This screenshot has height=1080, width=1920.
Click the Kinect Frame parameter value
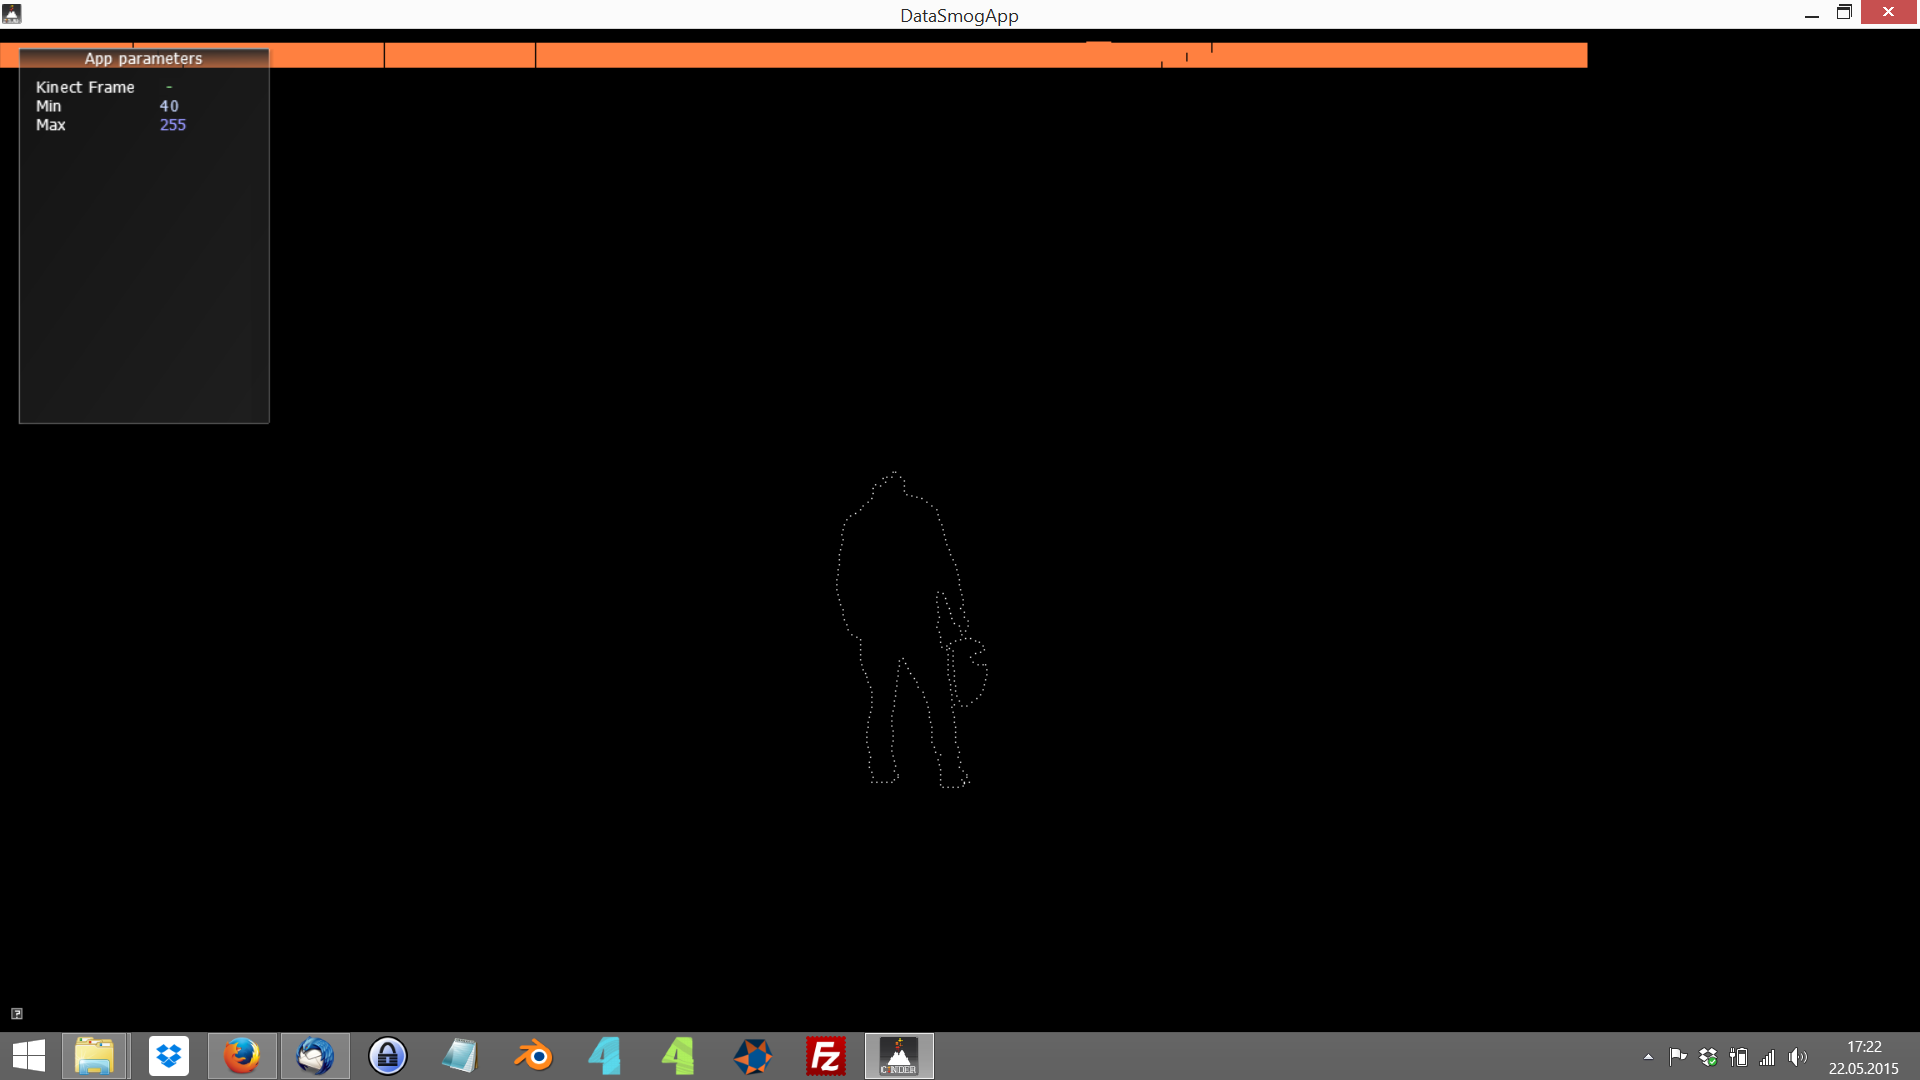point(169,87)
